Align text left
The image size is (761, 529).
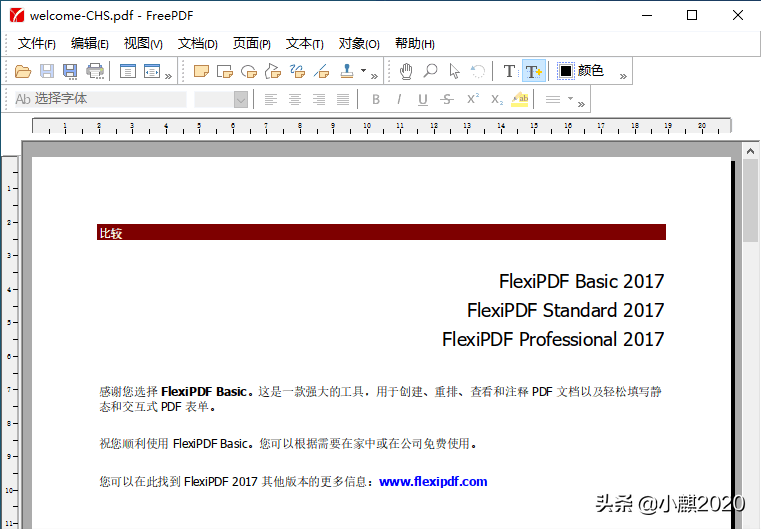(271, 99)
